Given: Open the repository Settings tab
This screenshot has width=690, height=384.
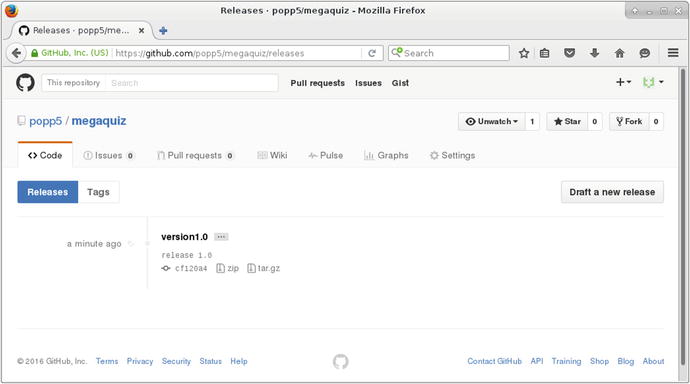Looking at the screenshot, I should [452, 155].
